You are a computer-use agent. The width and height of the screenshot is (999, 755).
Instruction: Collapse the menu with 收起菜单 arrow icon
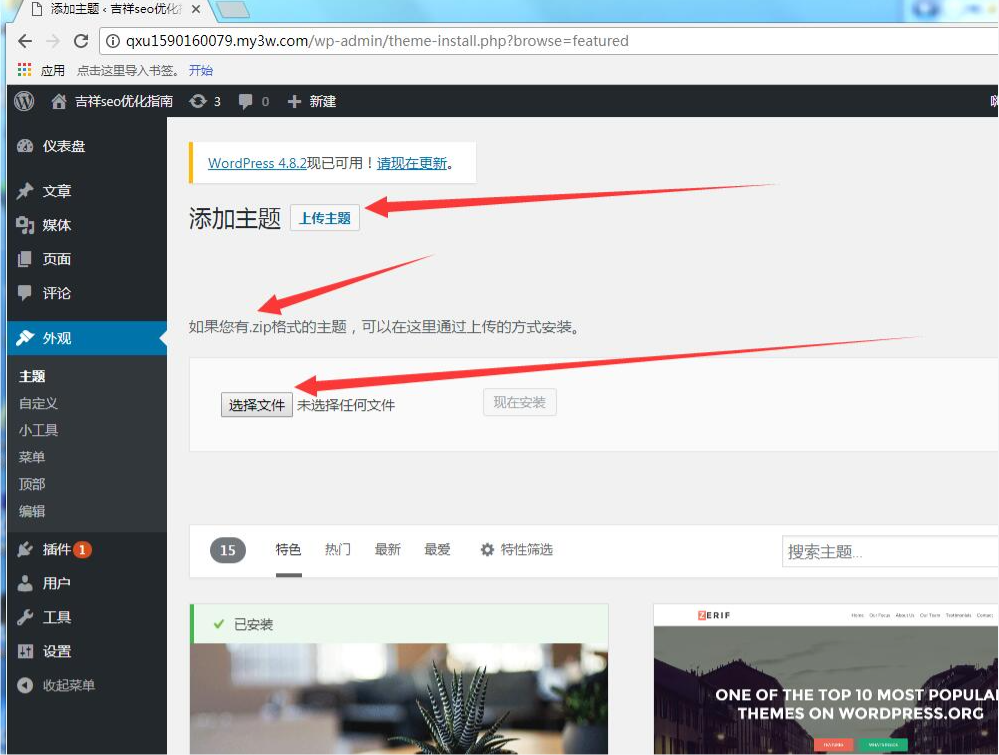(25, 686)
